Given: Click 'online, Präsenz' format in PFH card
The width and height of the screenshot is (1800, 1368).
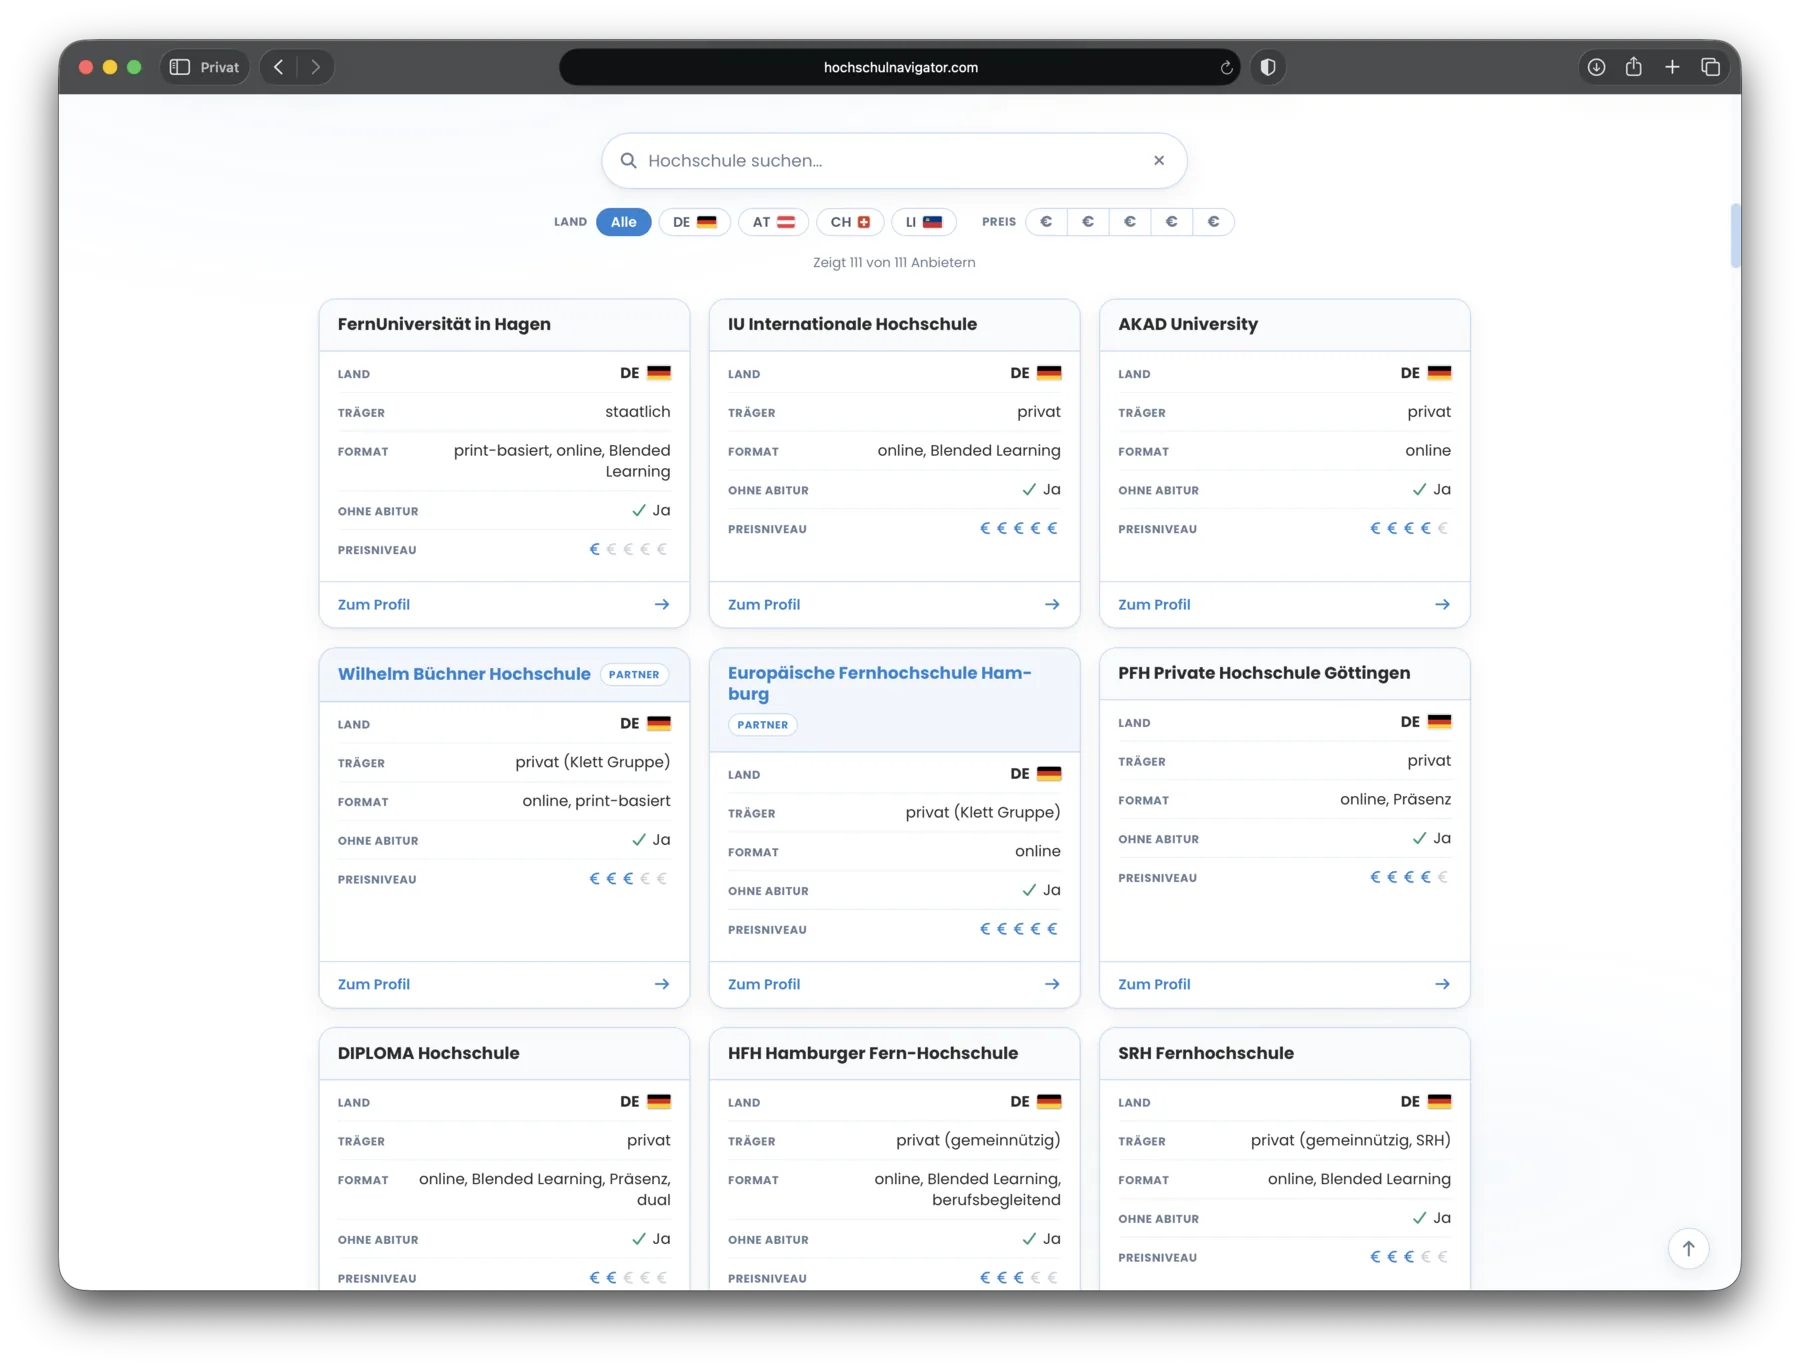Looking at the screenshot, I should point(1395,799).
